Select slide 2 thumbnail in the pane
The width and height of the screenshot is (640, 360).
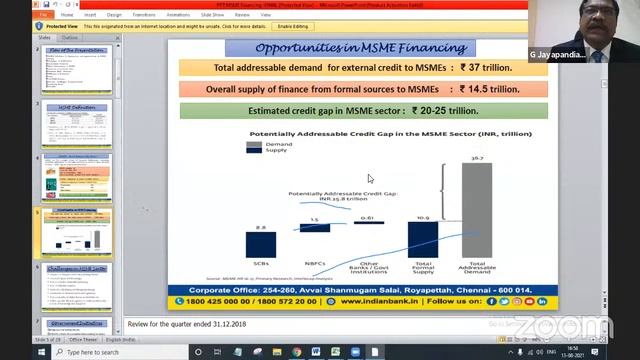point(77,70)
